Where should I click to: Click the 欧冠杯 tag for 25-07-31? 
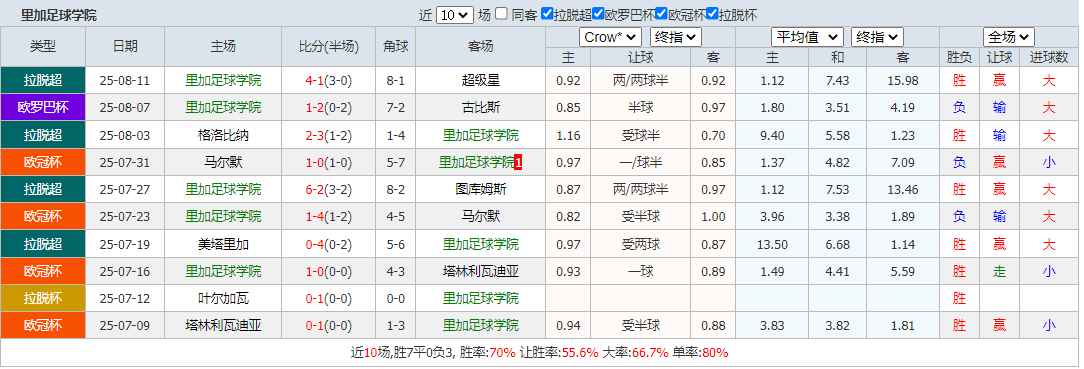click(43, 162)
